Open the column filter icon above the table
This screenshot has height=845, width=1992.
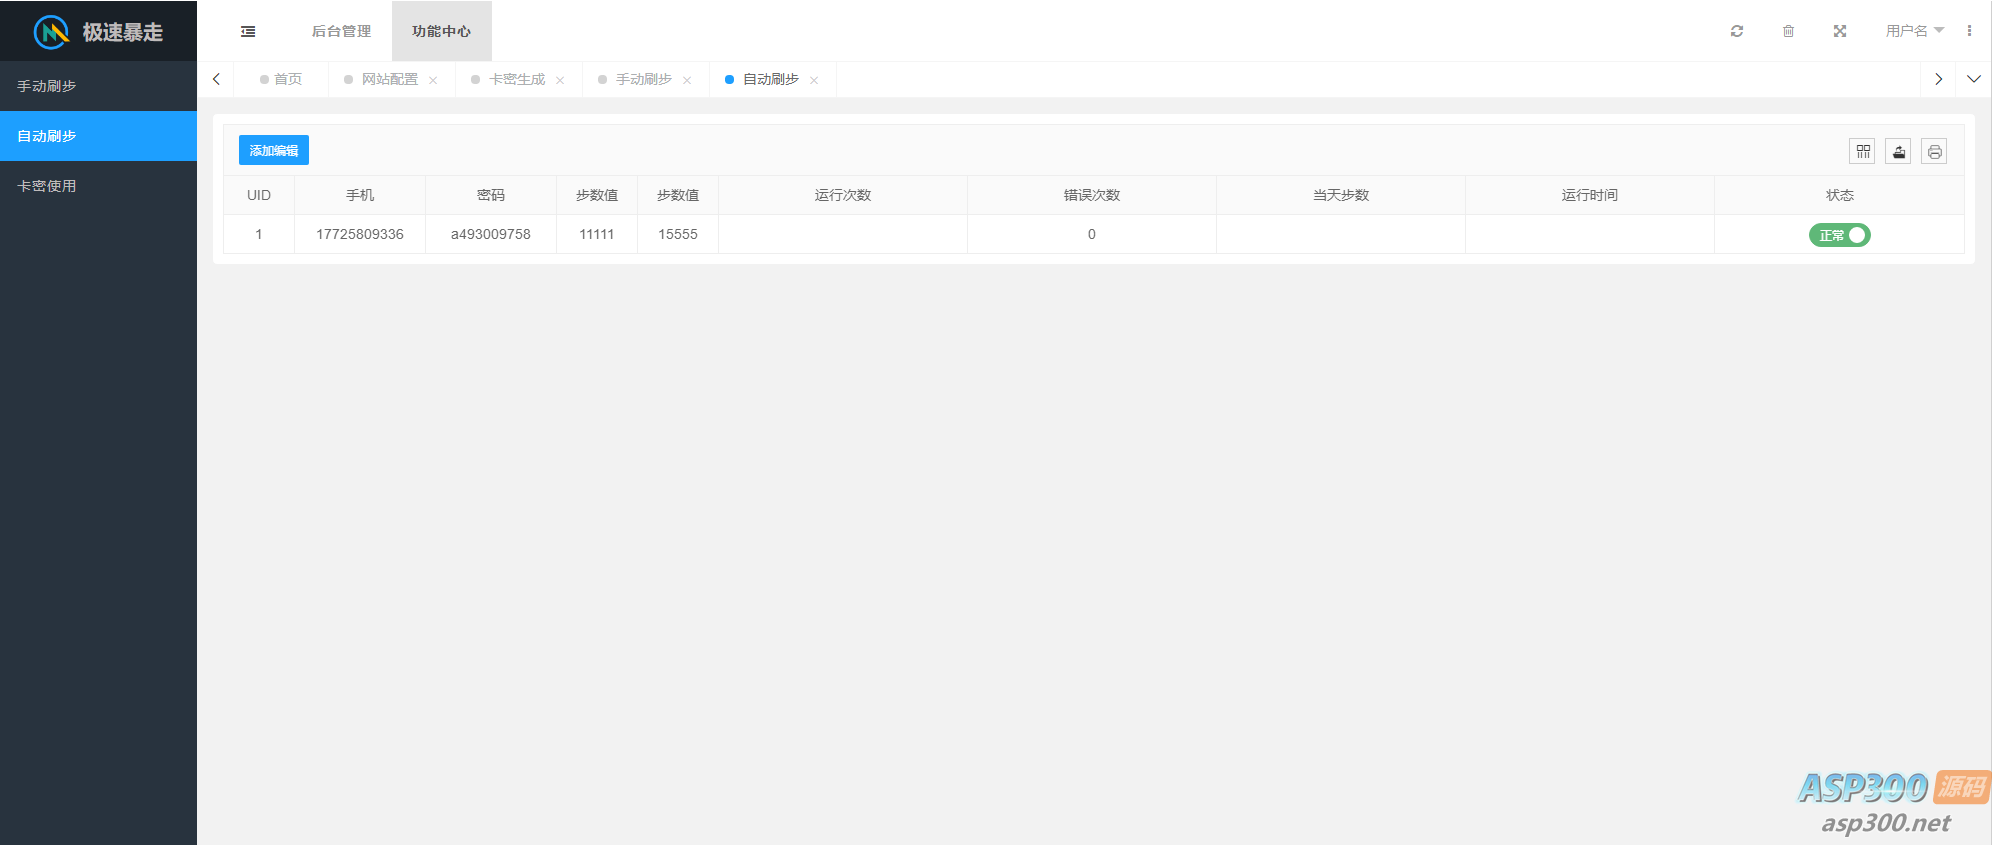coord(1862,151)
